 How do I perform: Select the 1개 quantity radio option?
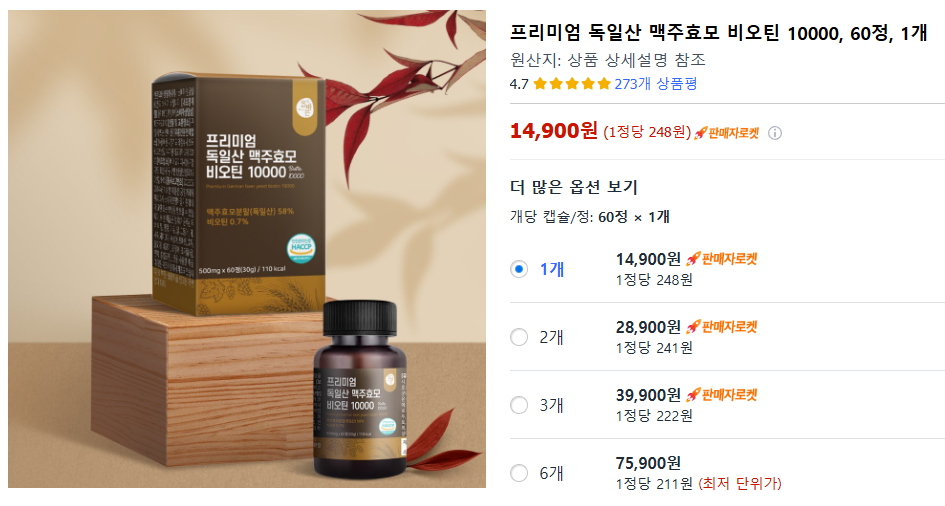point(519,269)
